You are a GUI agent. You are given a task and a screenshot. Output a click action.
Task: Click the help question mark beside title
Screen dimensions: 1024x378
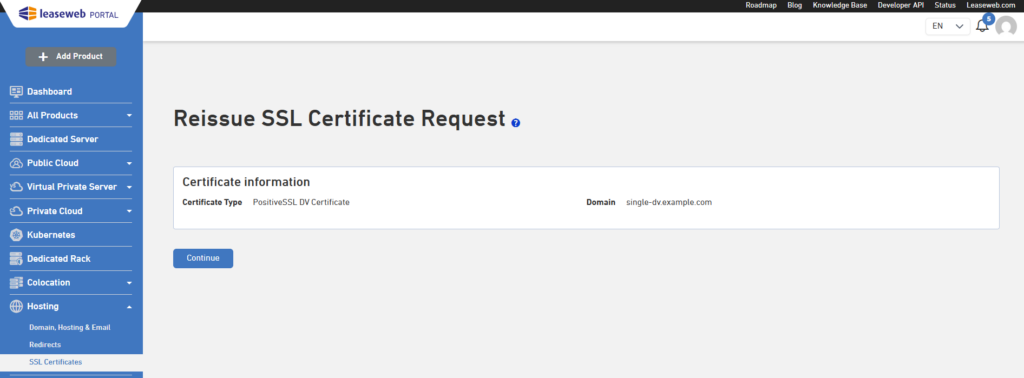tap(516, 123)
